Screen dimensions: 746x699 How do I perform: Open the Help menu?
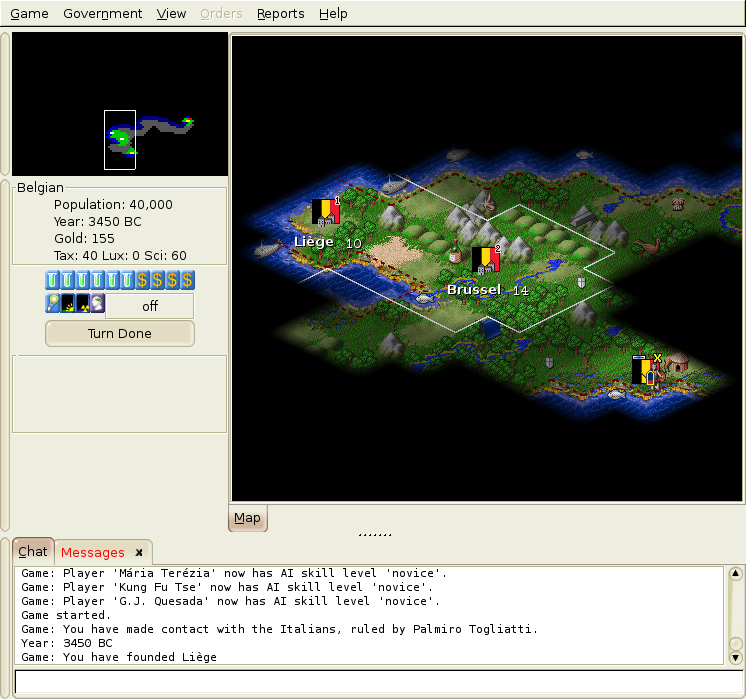point(333,13)
